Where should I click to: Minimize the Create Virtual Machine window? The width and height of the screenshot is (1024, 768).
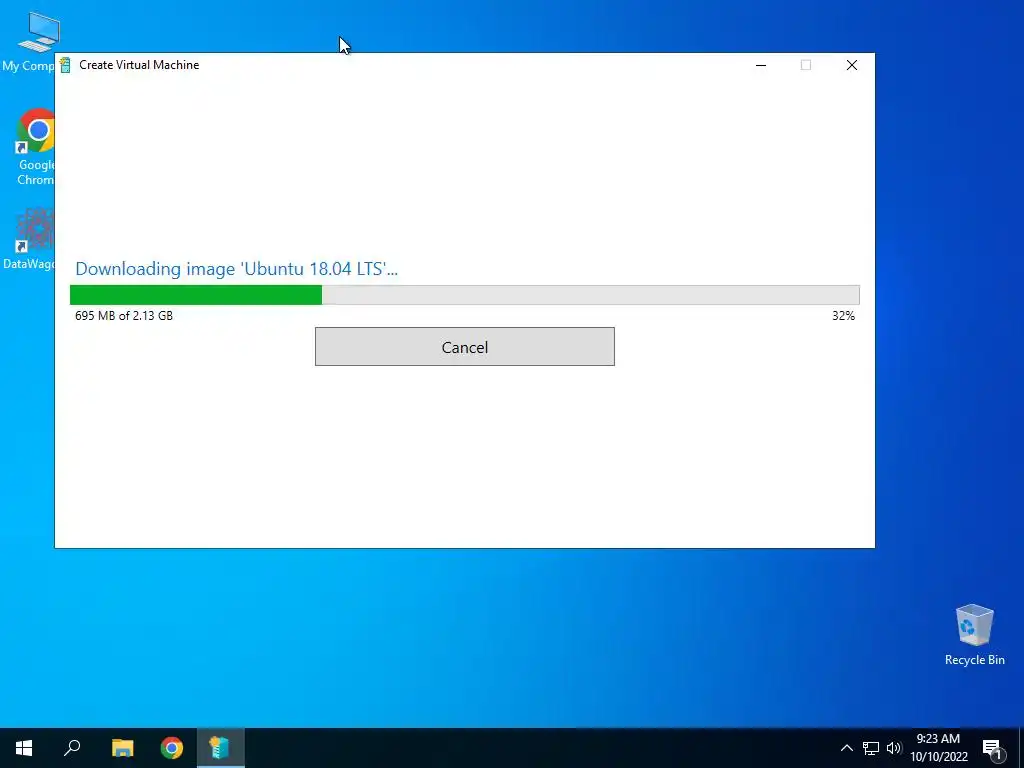coord(761,65)
